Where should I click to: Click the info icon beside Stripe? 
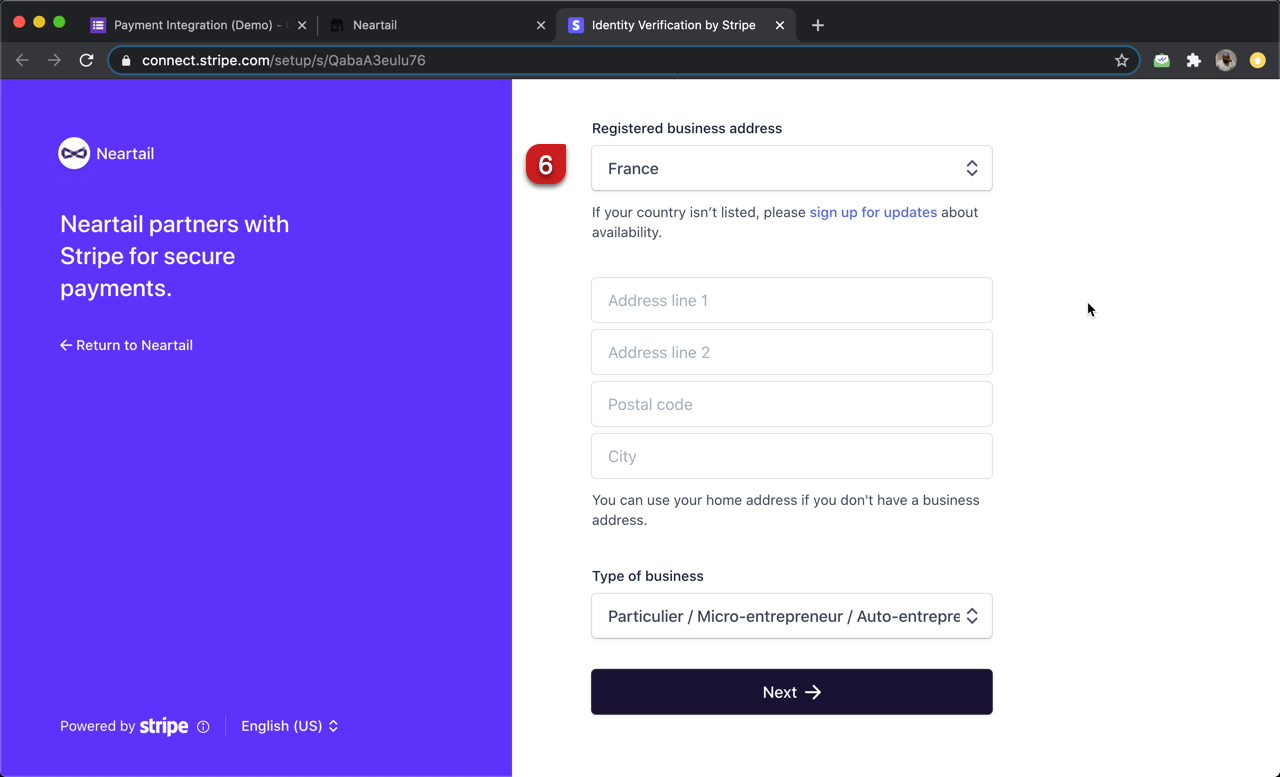[x=203, y=727]
